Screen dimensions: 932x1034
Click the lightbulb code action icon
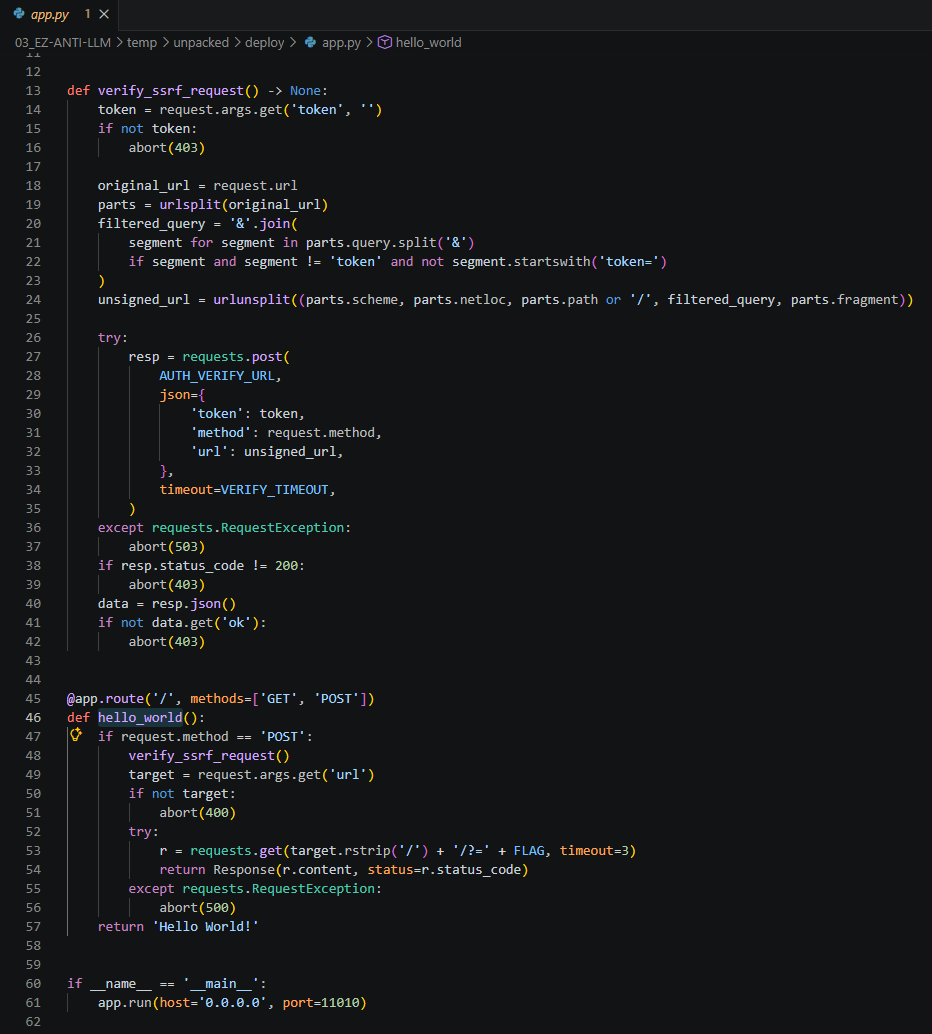coord(75,736)
